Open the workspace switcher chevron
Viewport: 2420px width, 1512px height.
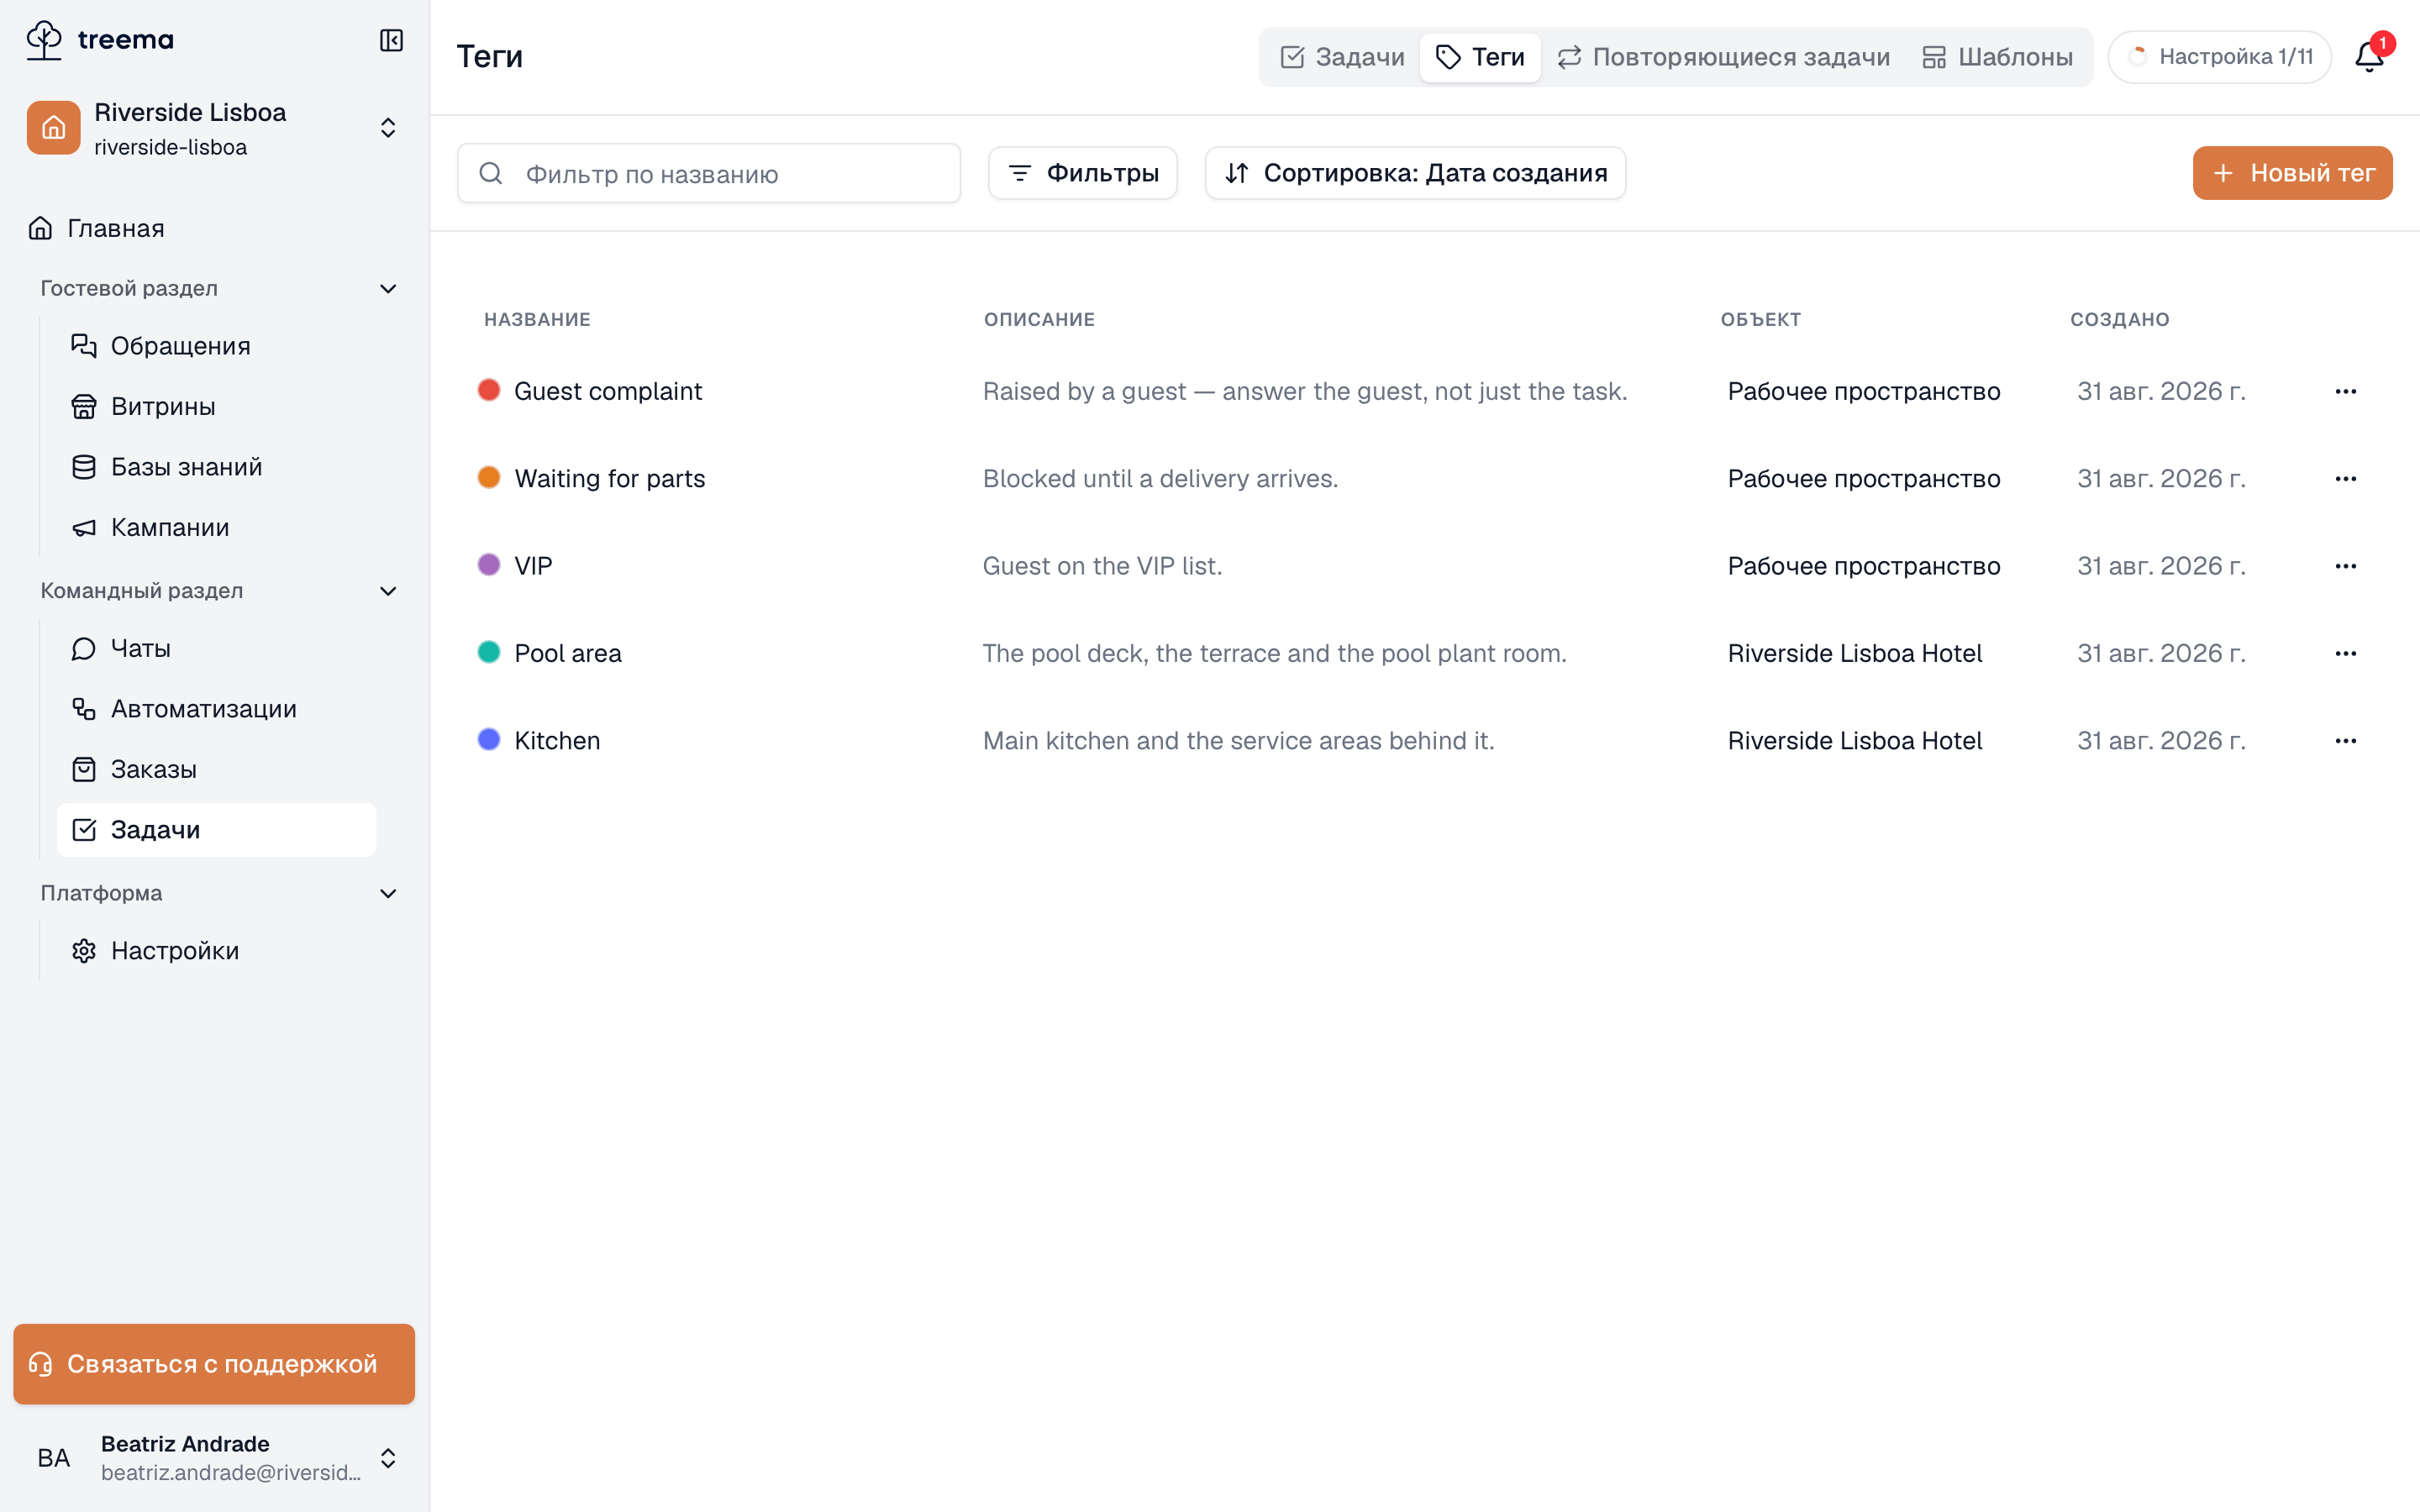coord(388,128)
